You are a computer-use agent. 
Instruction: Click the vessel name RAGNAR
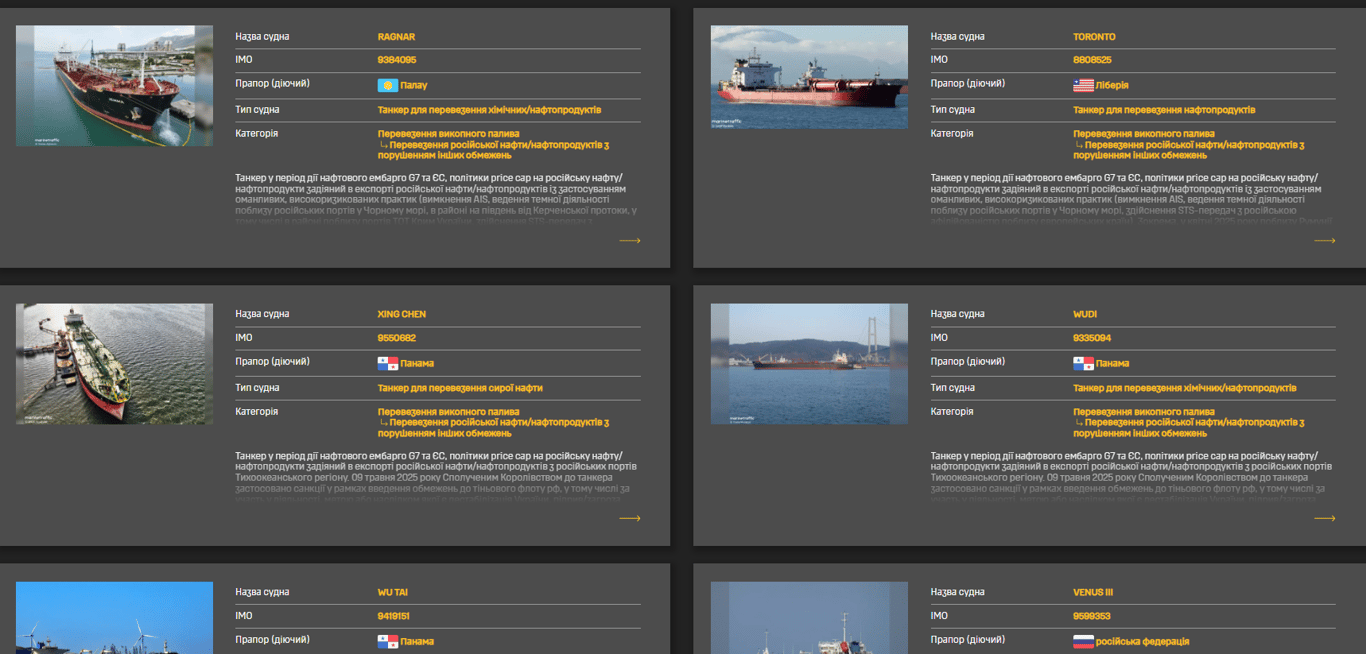[x=396, y=37]
